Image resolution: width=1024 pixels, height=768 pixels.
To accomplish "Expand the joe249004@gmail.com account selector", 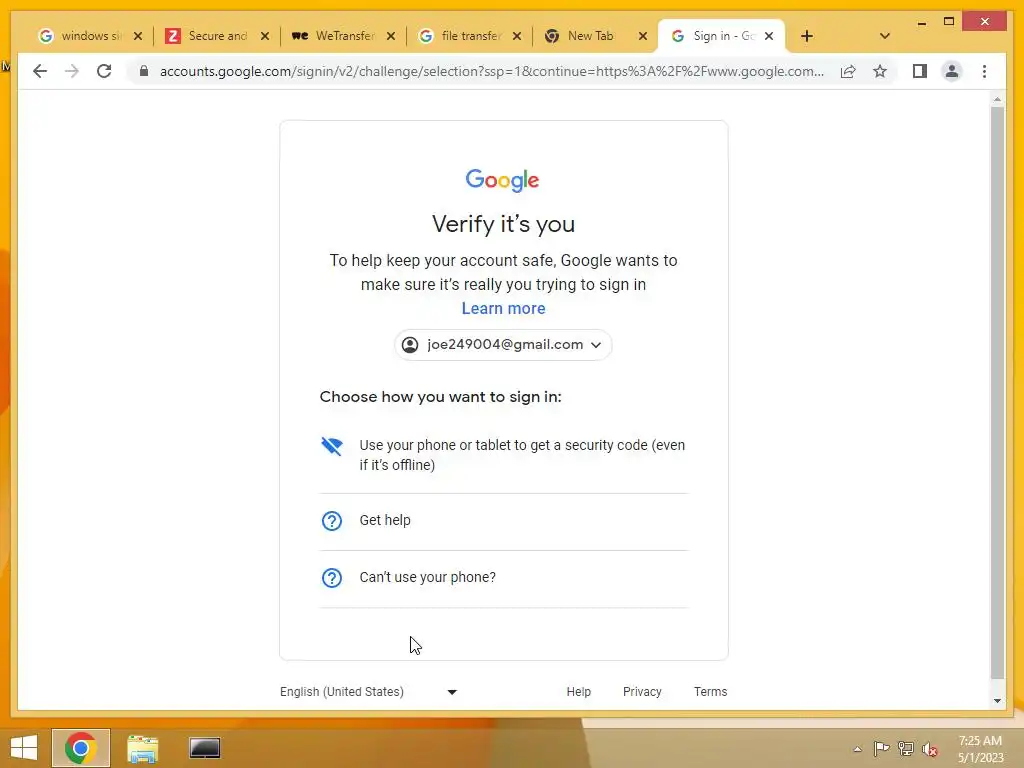I will [503, 345].
